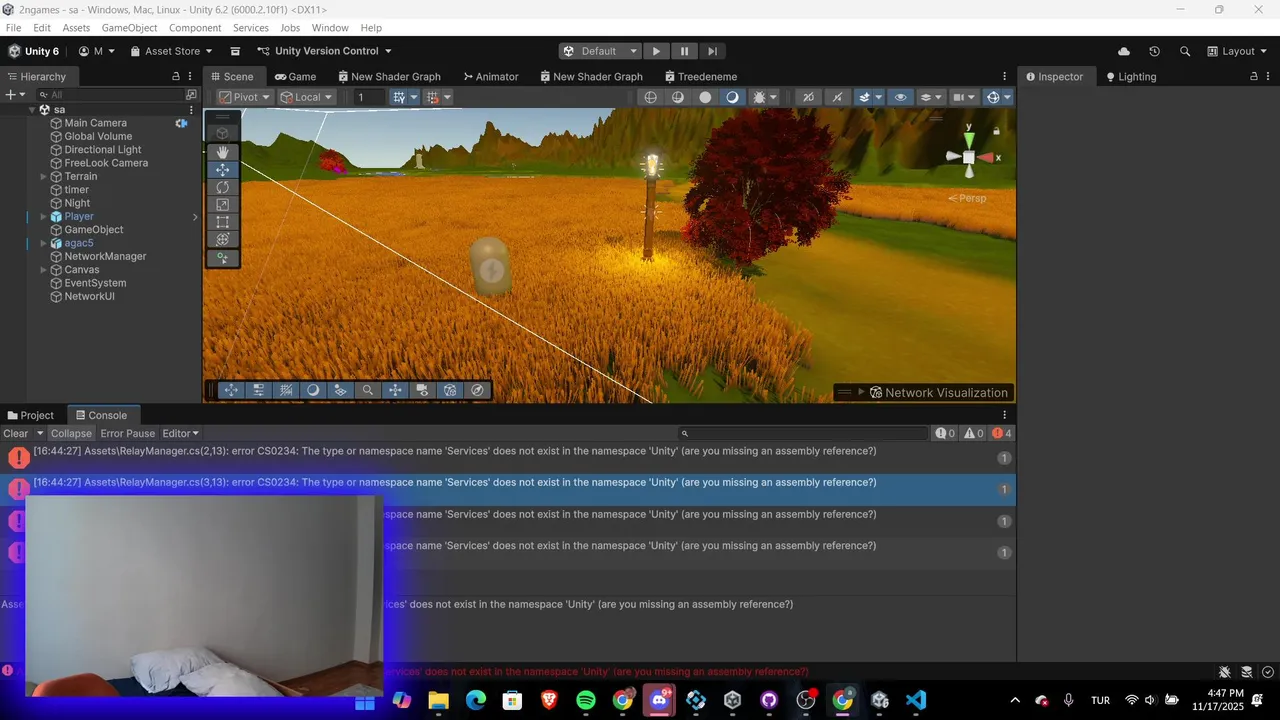This screenshot has width=1280, height=720.
Task: Open Local handle rotation dropdown
Action: (x=307, y=97)
